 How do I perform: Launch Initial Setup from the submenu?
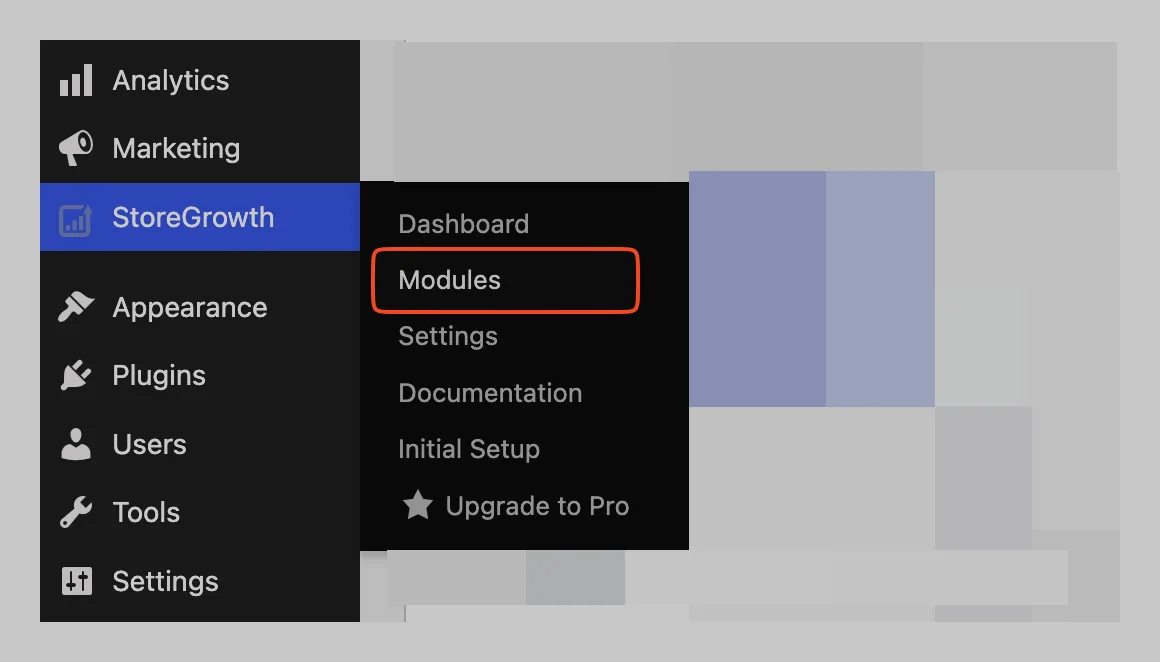click(x=469, y=449)
